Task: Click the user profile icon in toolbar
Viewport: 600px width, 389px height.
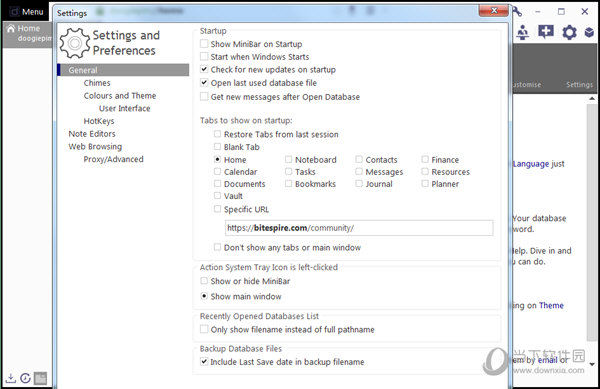Action: coord(522,32)
